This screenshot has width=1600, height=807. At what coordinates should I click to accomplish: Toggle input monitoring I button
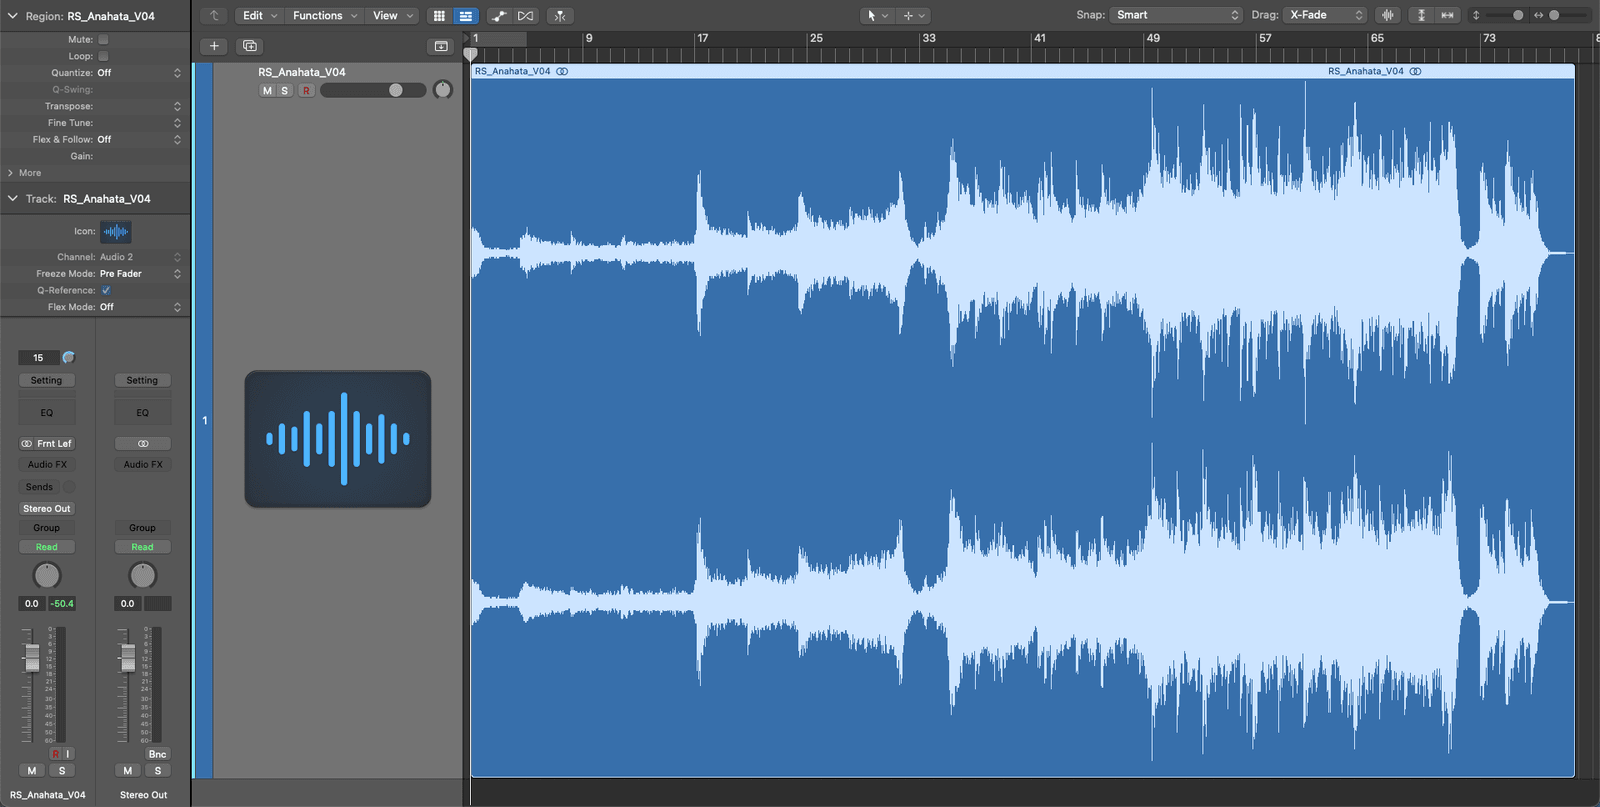[69, 754]
